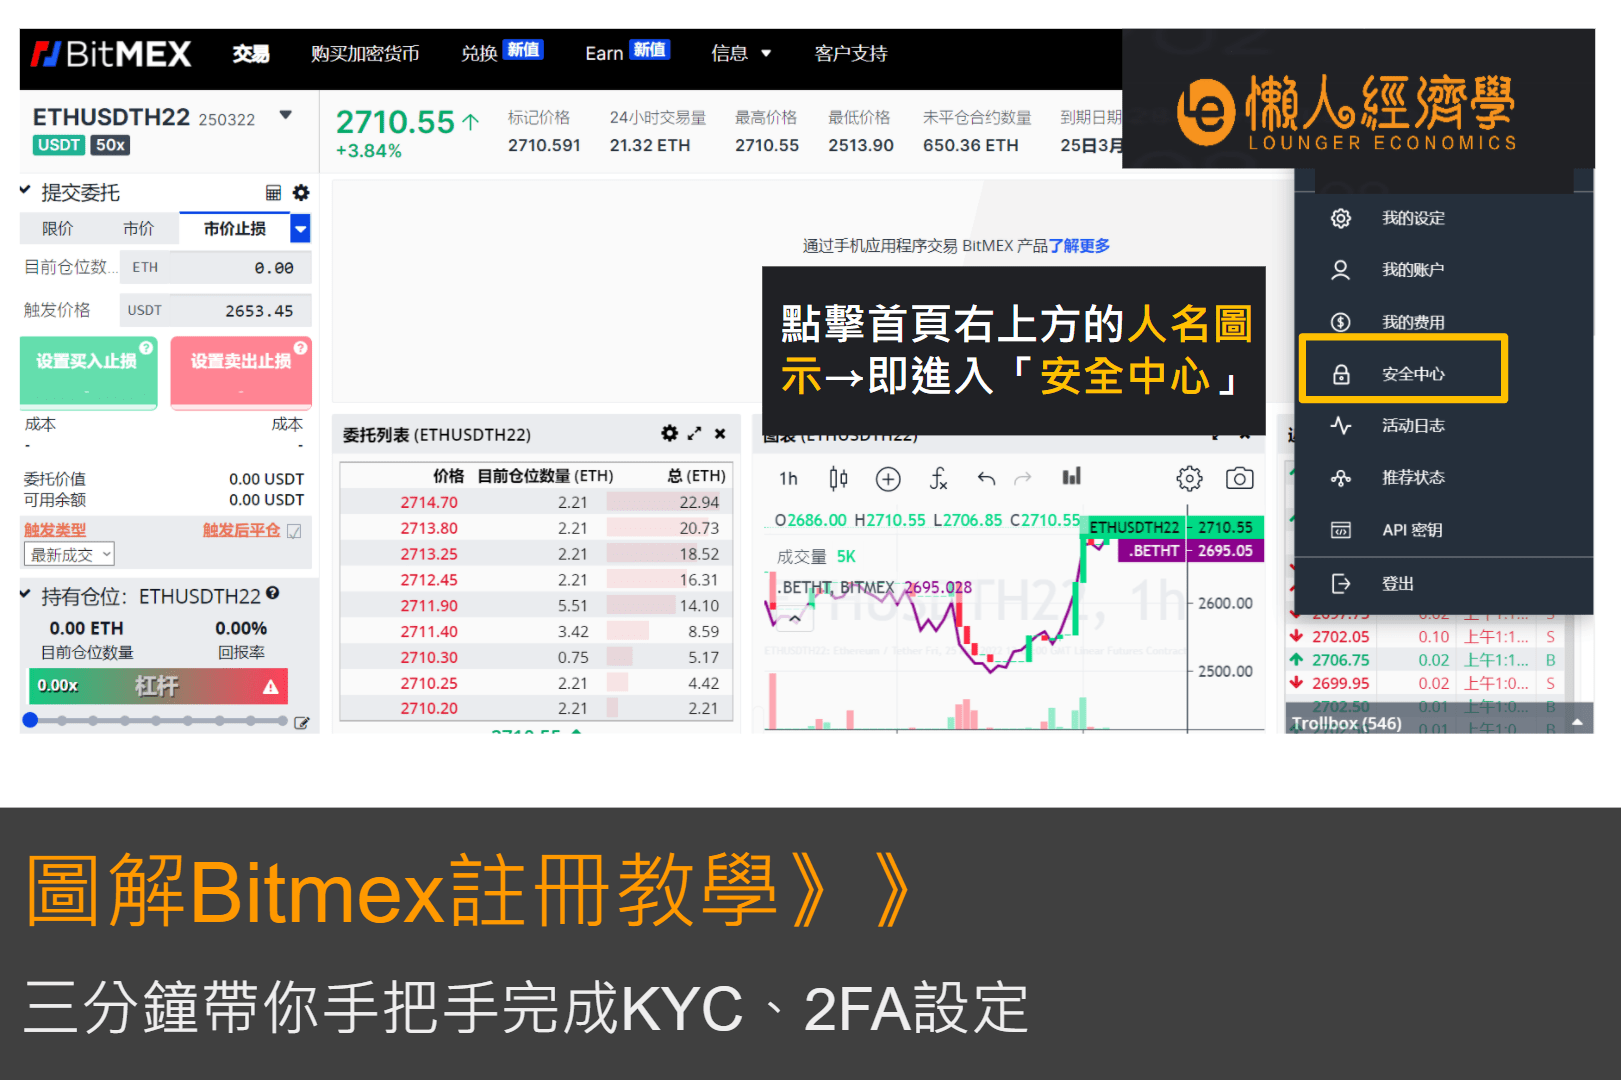Select order book price 2710.20
The width and height of the screenshot is (1621, 1080).
(429, 709)
